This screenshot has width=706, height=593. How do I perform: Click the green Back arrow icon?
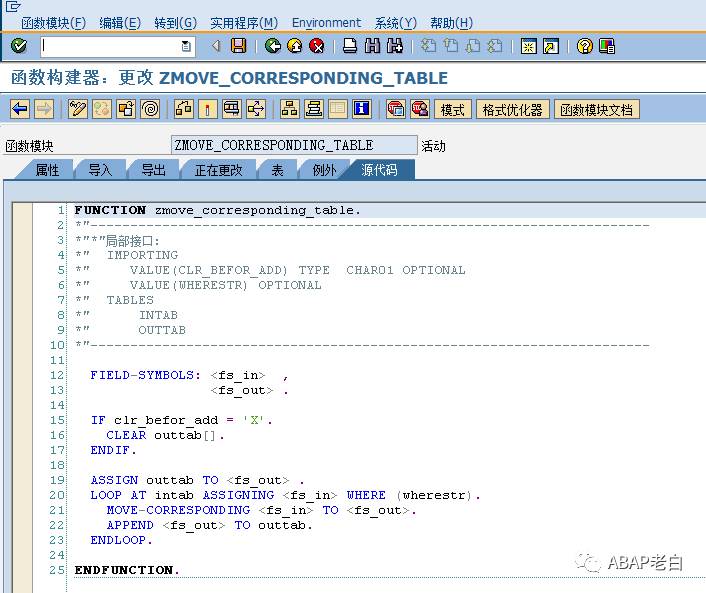[272, 46]
